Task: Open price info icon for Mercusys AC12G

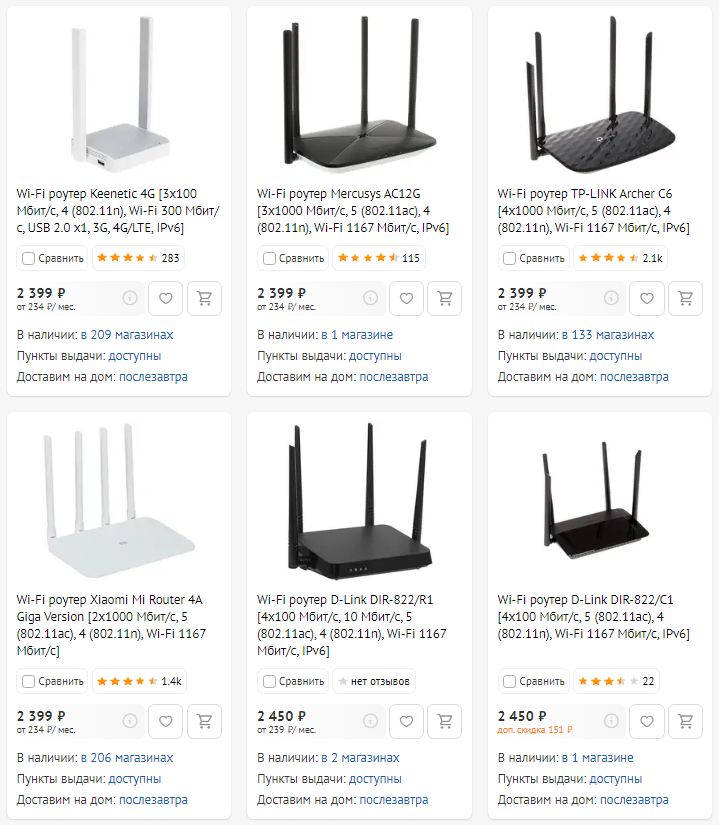Action: pyautogui.click(x=370, y=298)
